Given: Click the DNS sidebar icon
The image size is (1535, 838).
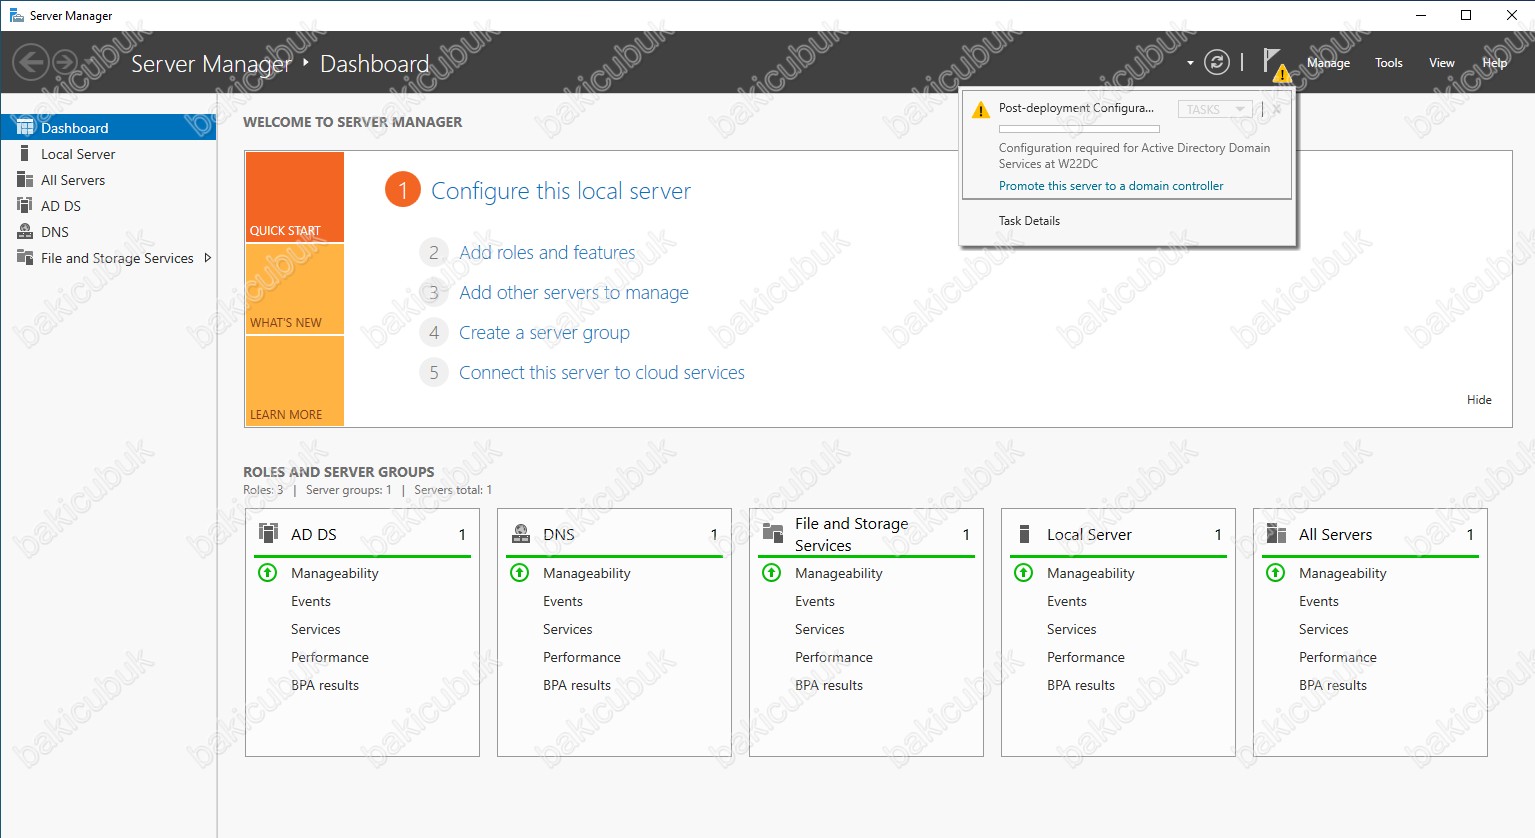Looking at the screenshot, I should coord(25,231).
